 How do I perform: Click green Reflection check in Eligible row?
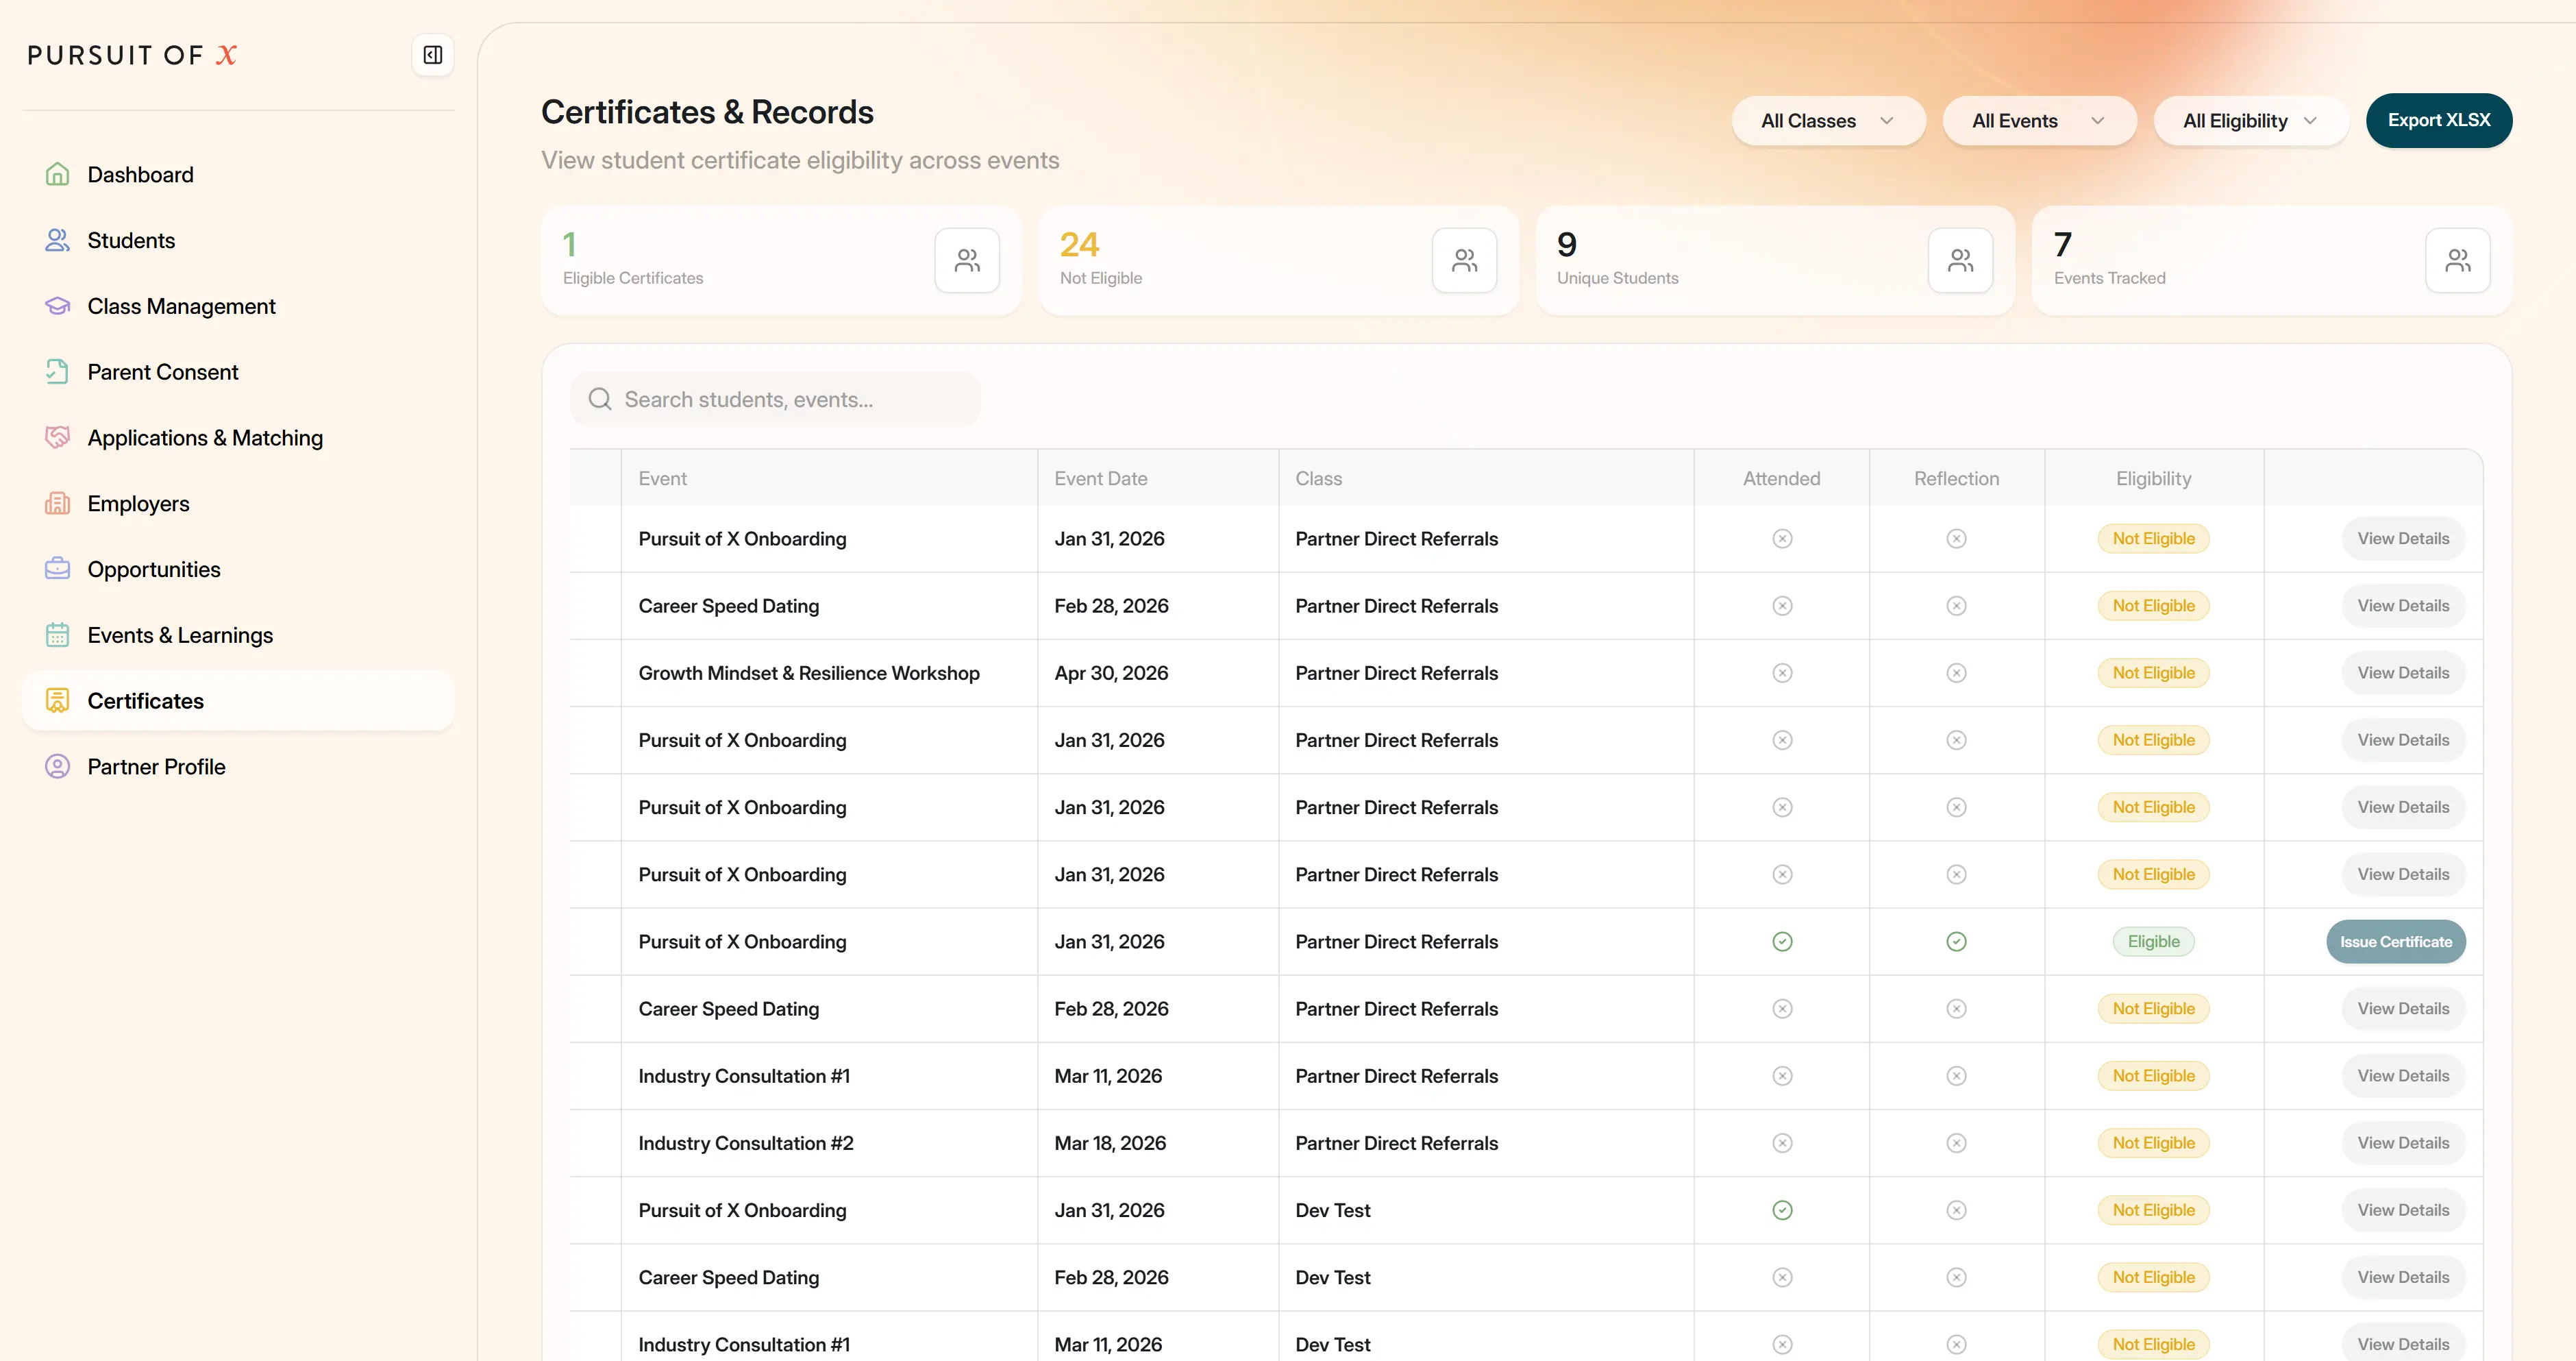coord(1957,941)
